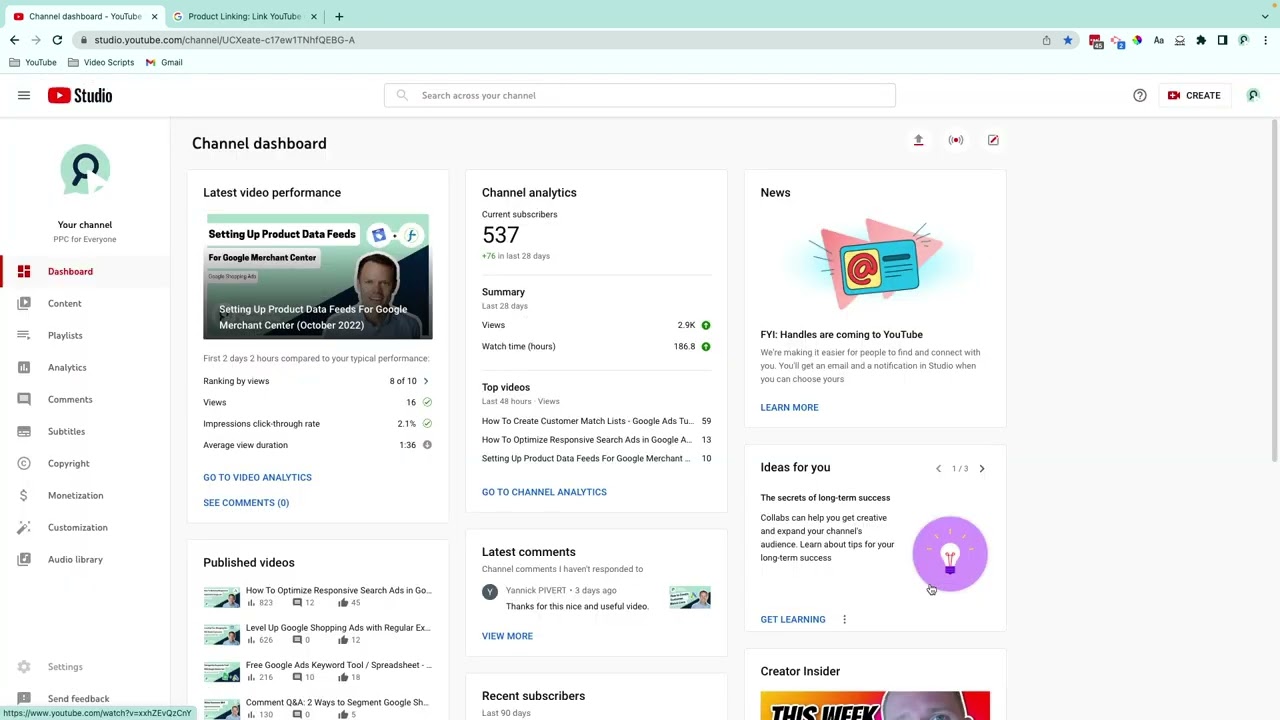Open the latest video thumbnail

[x=318, y=276]
